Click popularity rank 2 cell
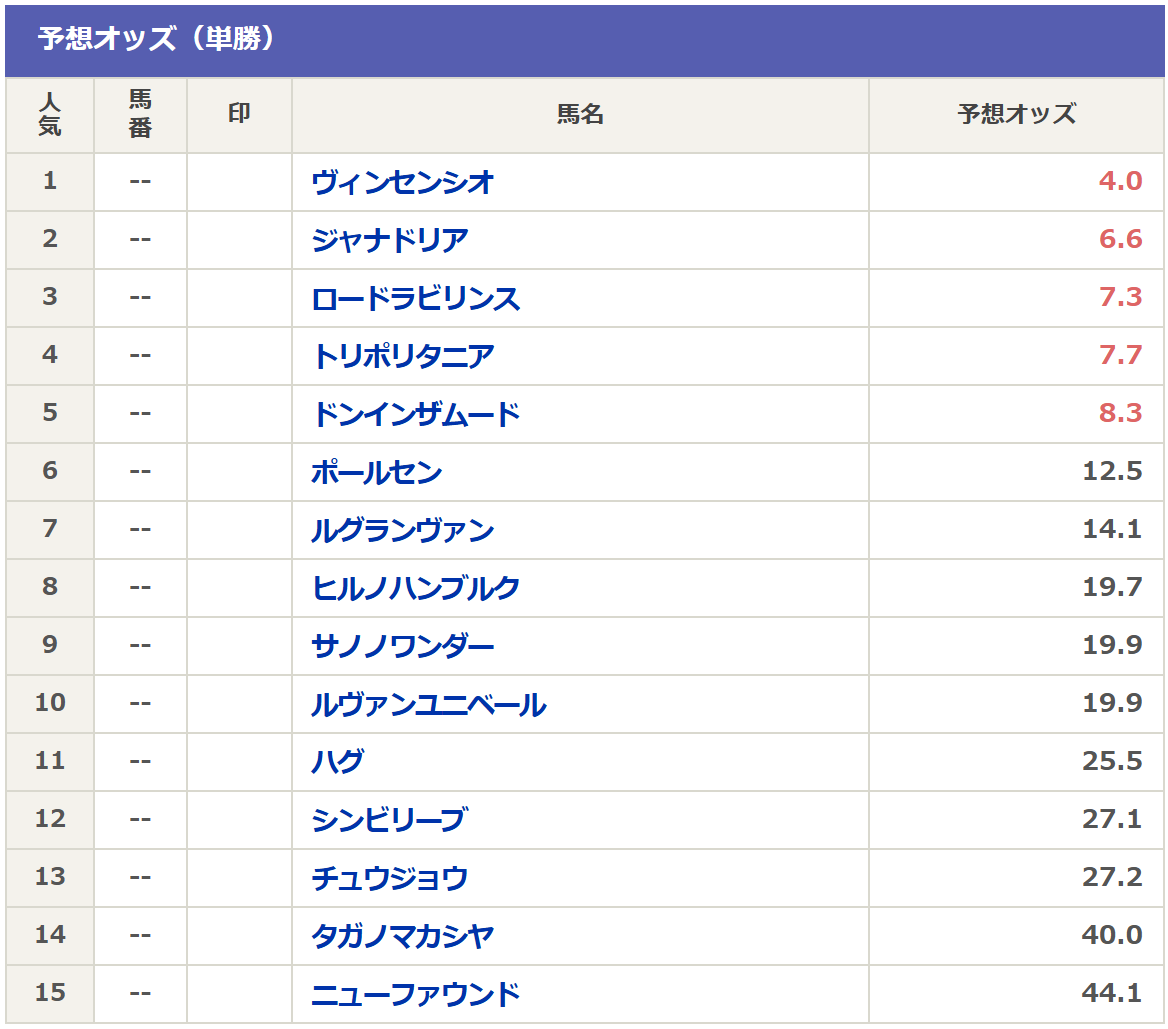This screenshot has width=1168, height=1029. pos(50,239)
